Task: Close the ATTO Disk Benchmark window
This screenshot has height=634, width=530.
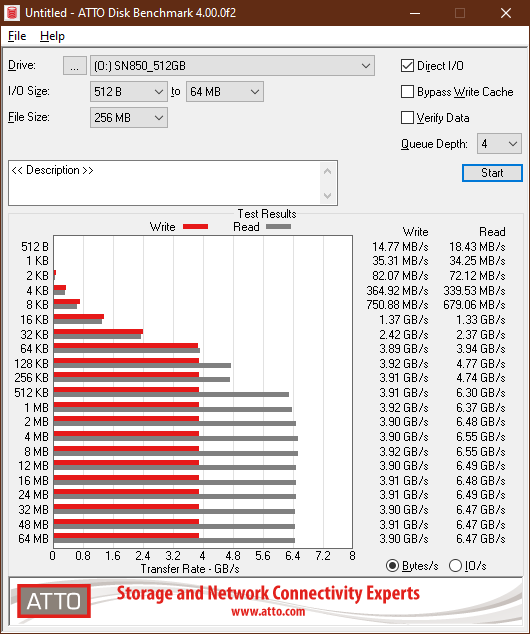Action: pos(506,13)
